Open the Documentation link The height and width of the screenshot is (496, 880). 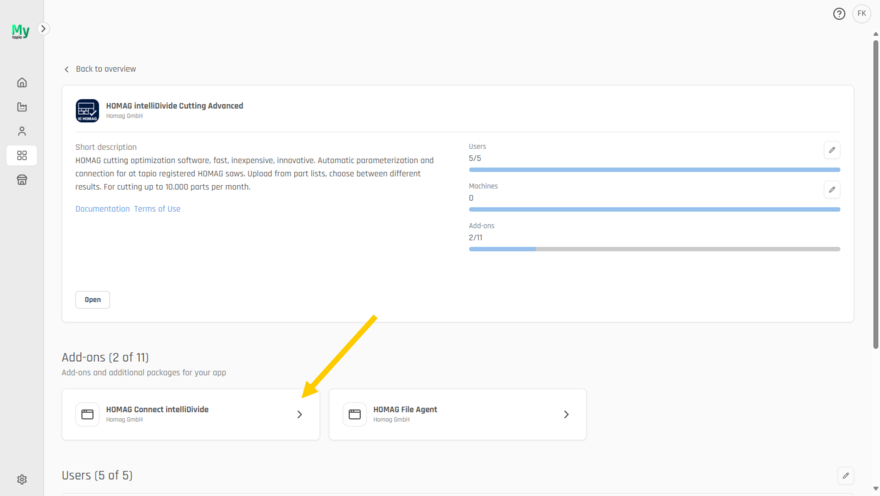(102, 209)
